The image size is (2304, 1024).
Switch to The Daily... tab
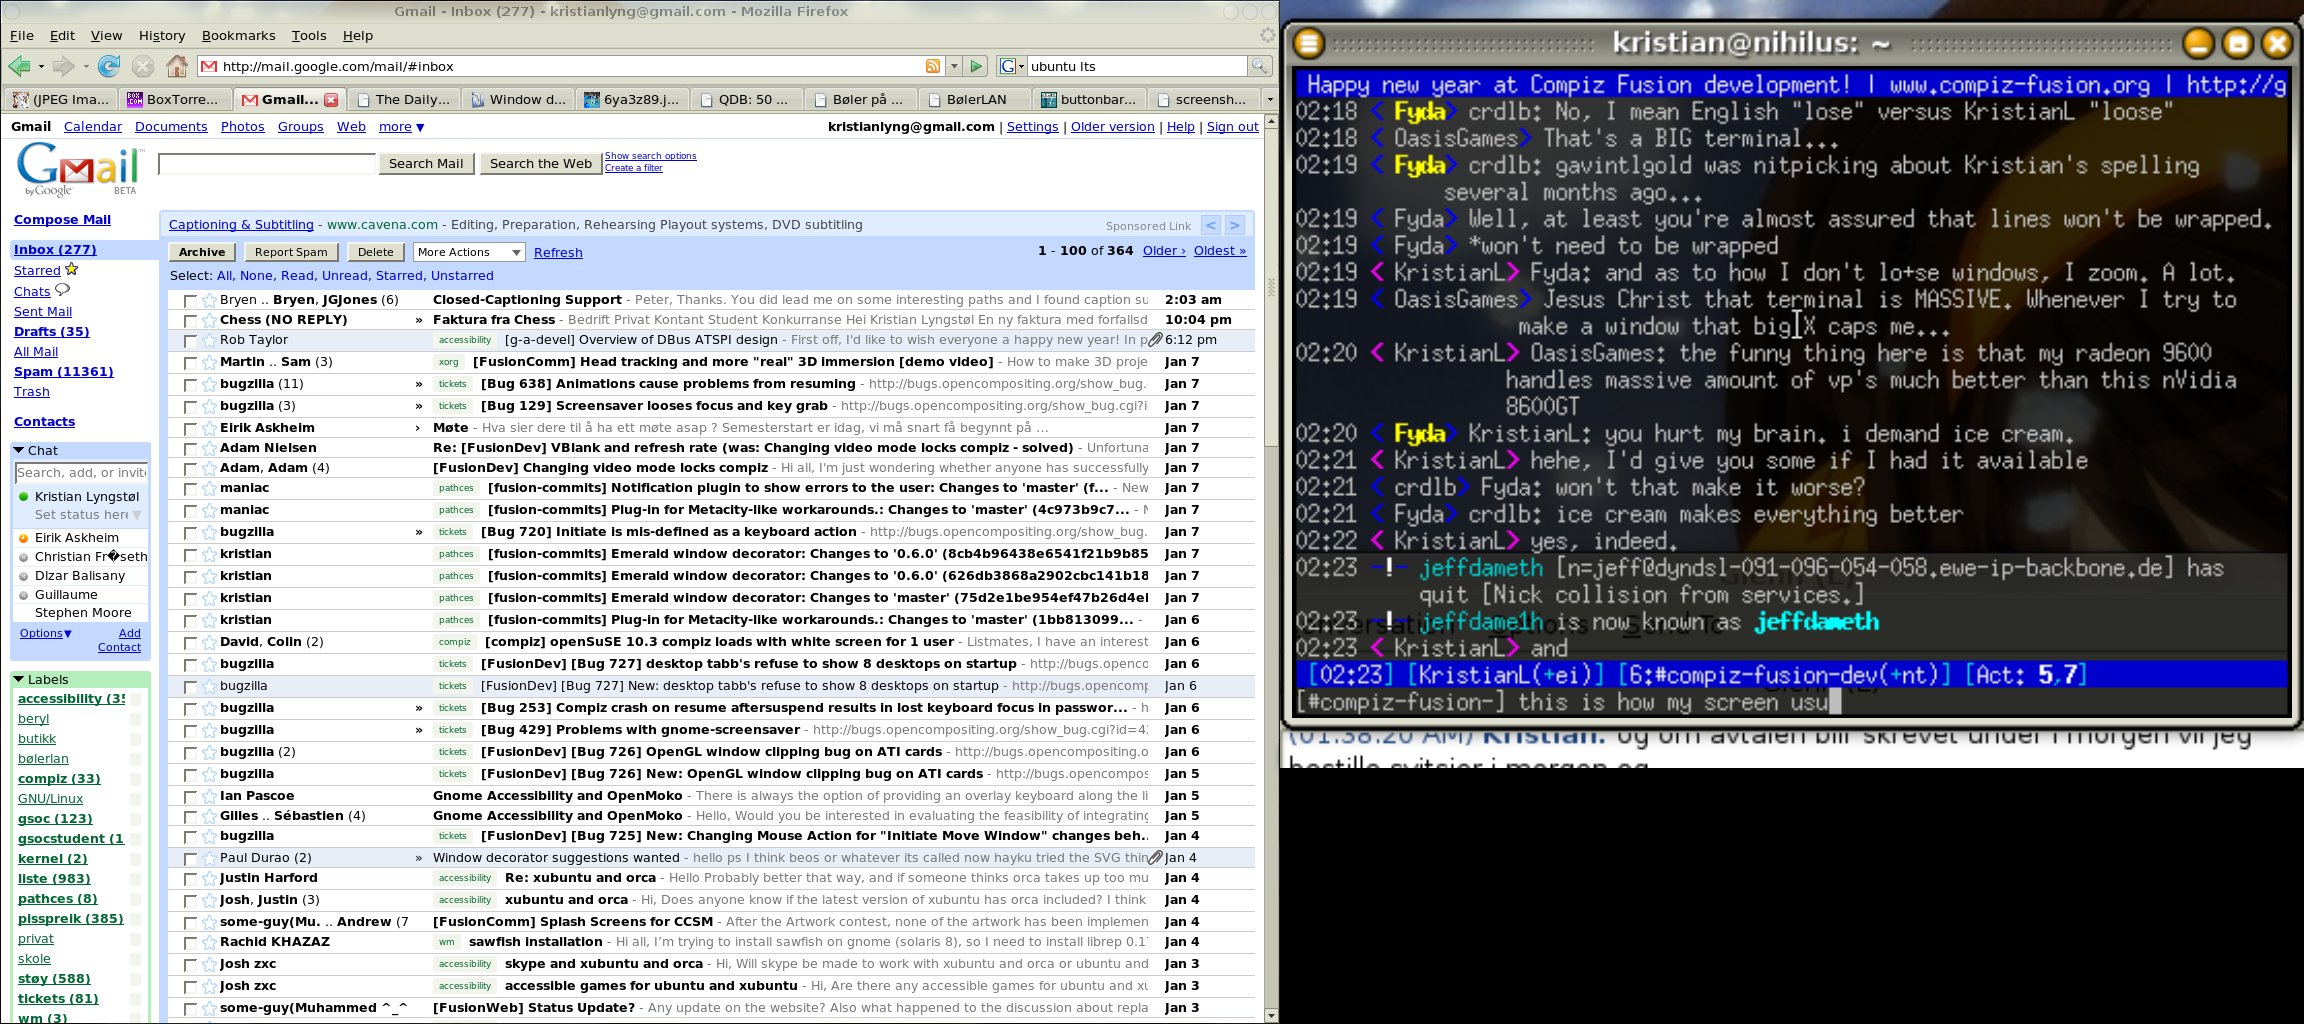pyautogui.click(x=404, y=99)
